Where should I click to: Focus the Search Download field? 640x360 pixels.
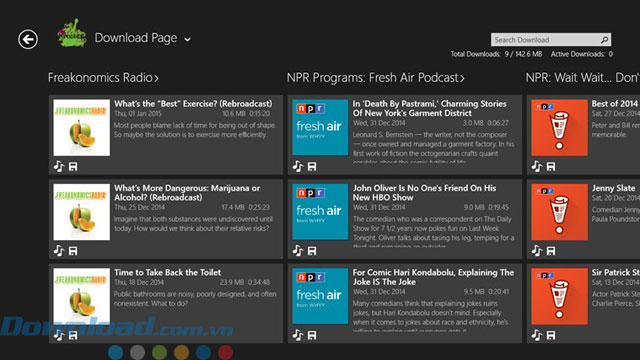[551, 40]
